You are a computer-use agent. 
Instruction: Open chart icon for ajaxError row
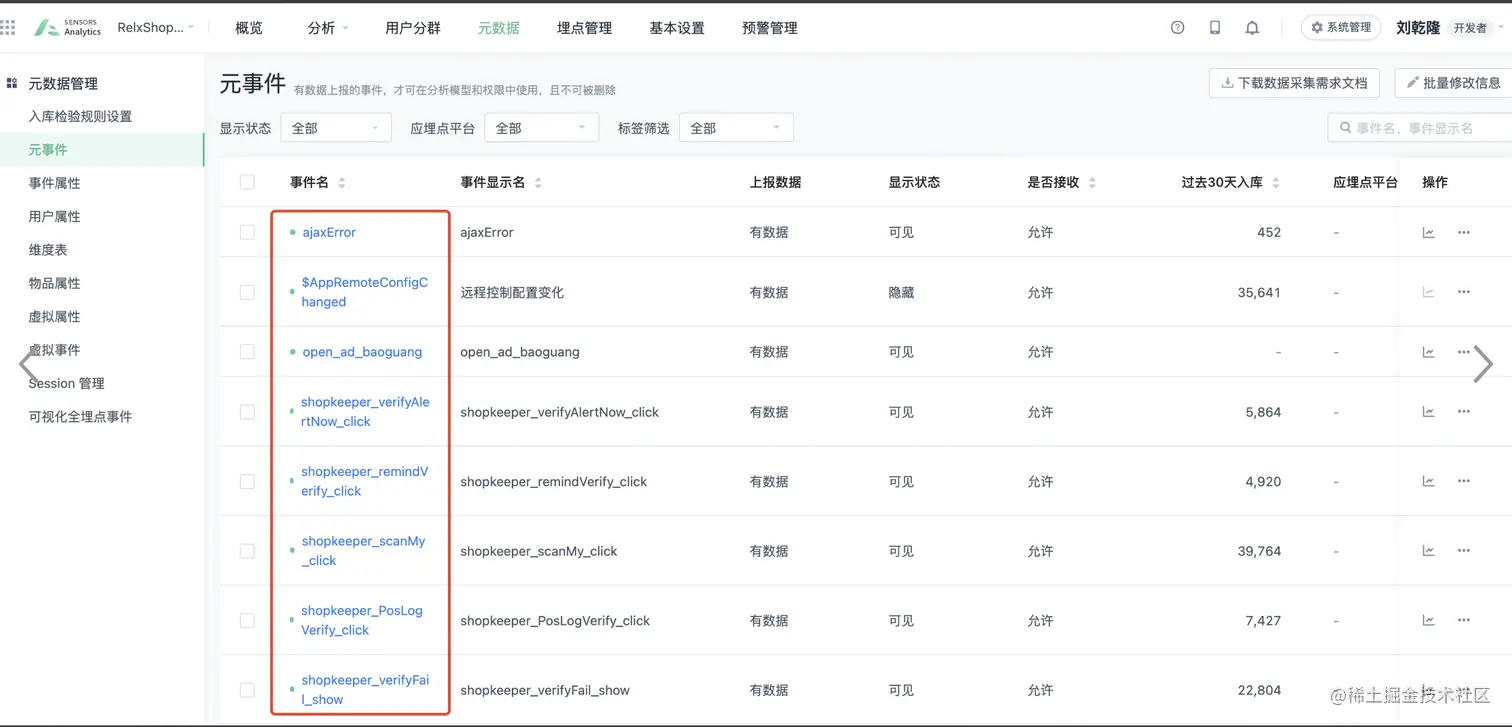click(1428, 232)
